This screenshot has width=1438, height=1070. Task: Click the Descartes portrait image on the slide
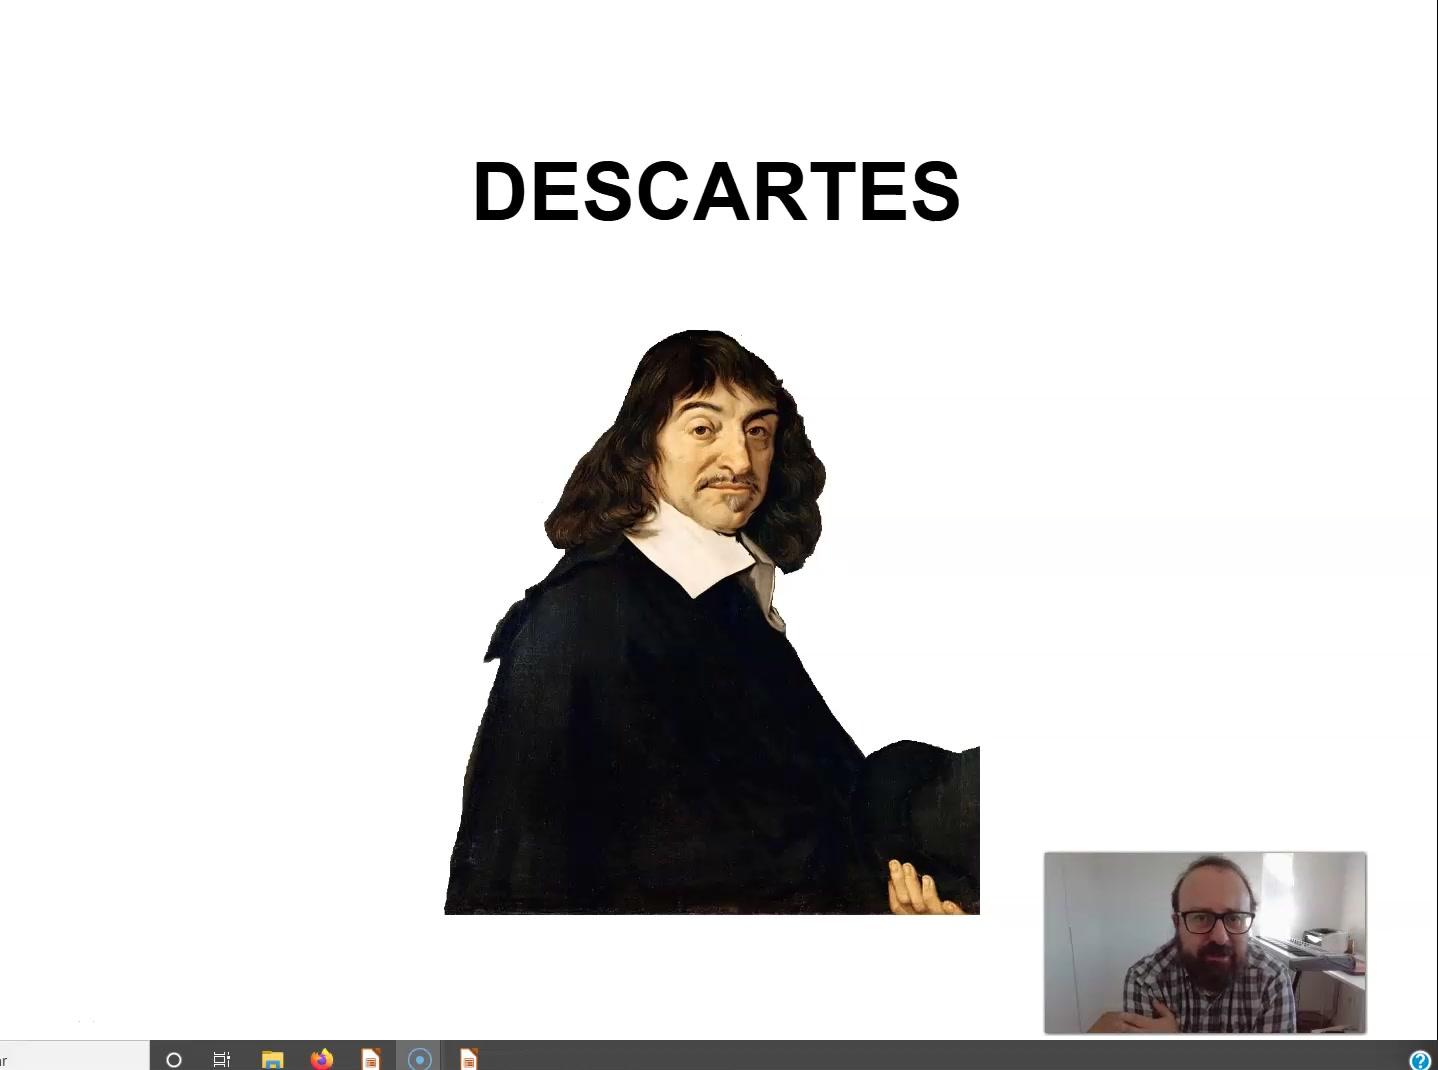(x=712, y=621)
